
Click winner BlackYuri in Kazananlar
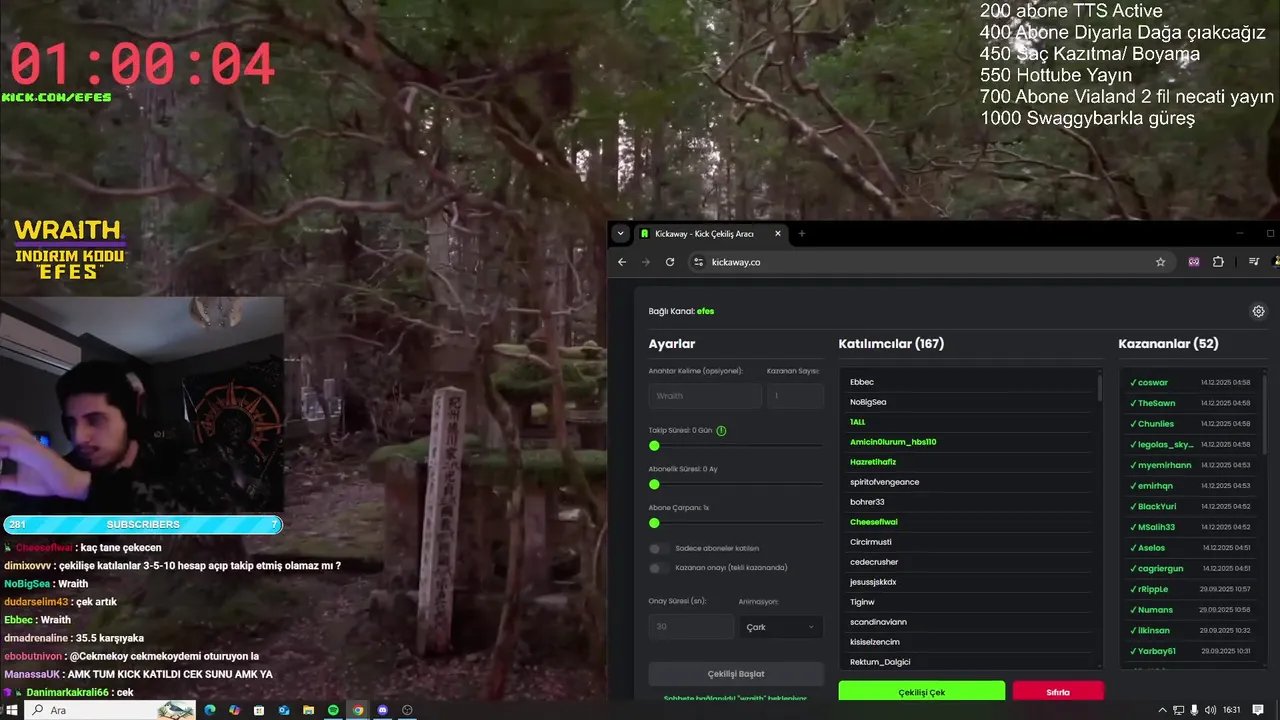click(1157, 506)
